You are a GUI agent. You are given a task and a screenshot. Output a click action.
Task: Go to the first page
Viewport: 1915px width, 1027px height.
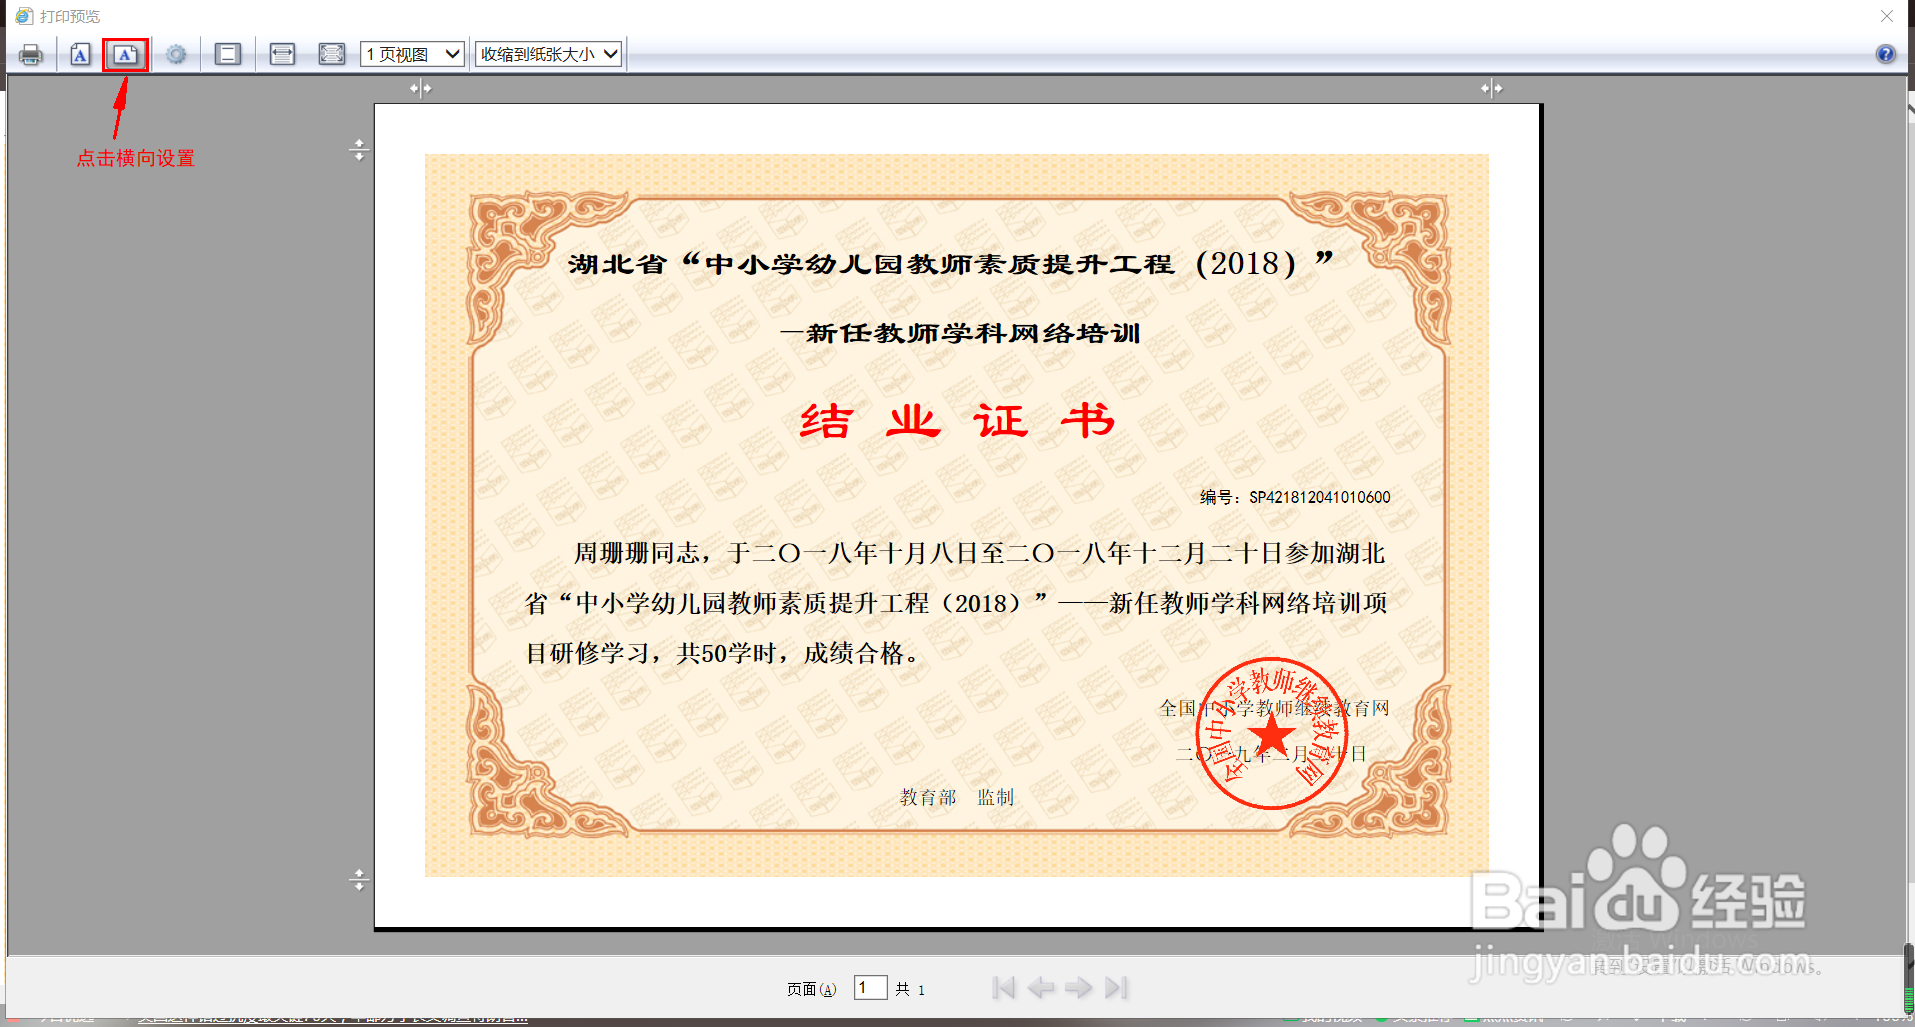pyautogui.click(x=1004, y=988)
